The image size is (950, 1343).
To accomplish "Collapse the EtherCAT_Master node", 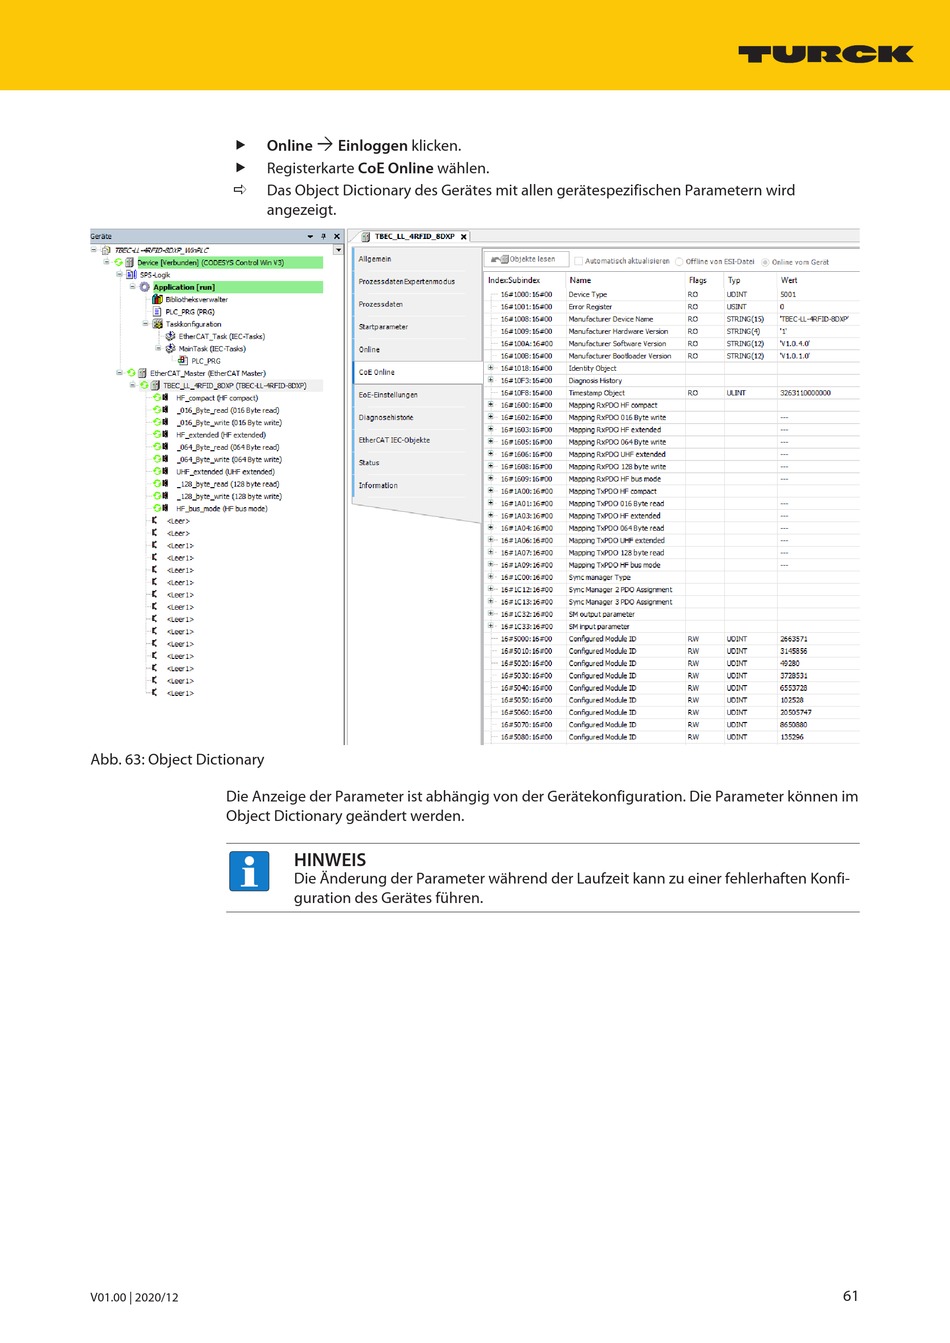I will tap(119, 373).
